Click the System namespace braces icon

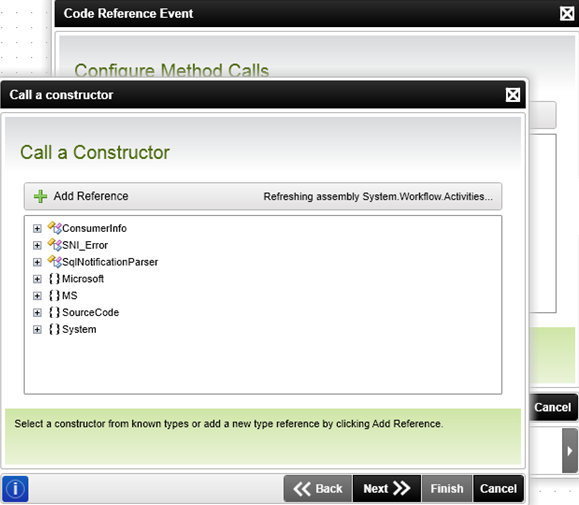[54, 329]
